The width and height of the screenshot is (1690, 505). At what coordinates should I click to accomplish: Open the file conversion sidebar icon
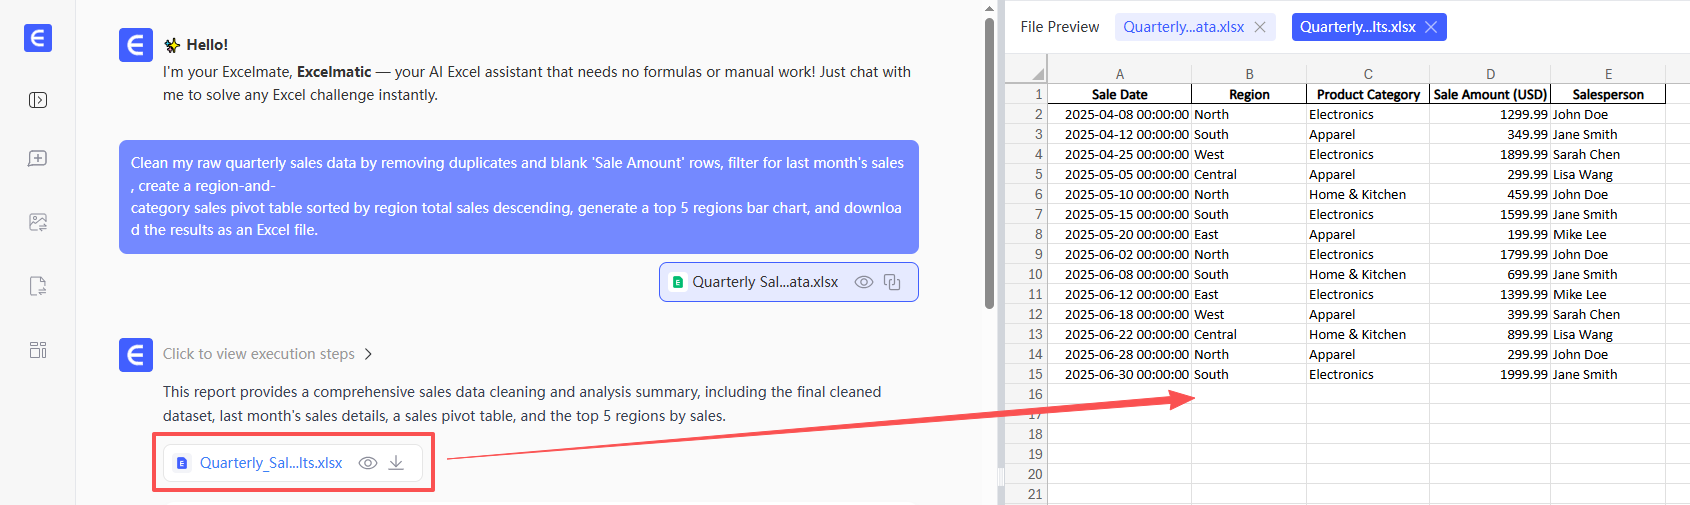tap(38, 286)
